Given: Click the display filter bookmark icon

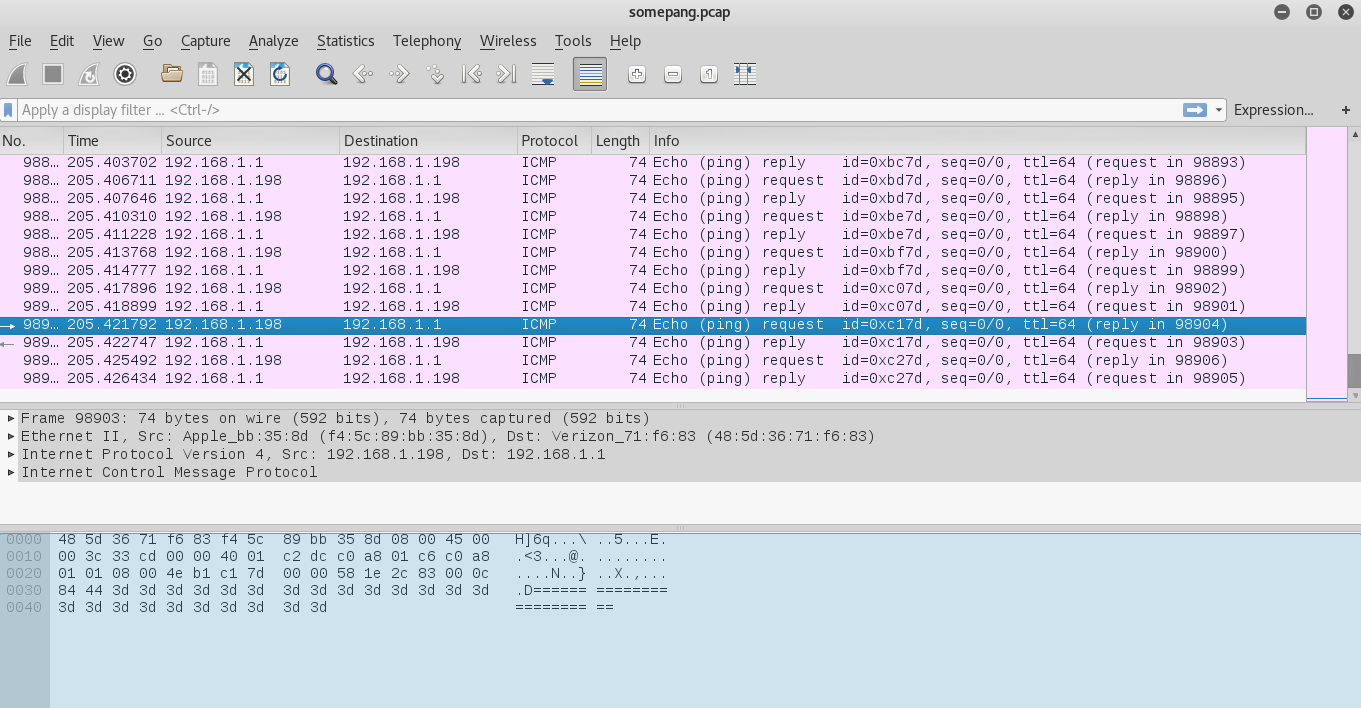Looking at the screenshot, I should (9, 110).
